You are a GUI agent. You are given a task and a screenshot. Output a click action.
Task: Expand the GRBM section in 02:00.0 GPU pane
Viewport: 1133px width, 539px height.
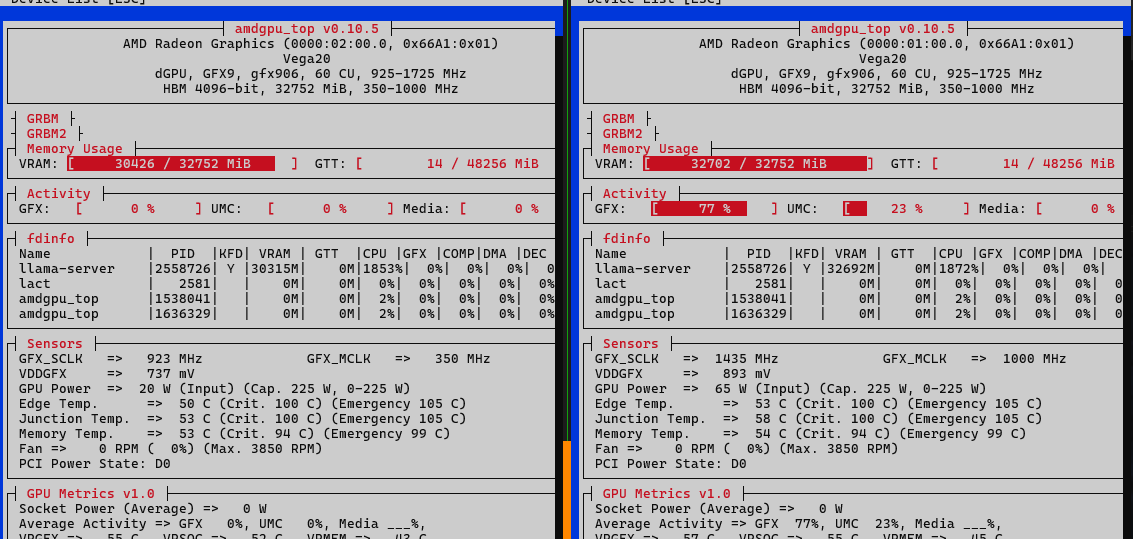(42, 118)
